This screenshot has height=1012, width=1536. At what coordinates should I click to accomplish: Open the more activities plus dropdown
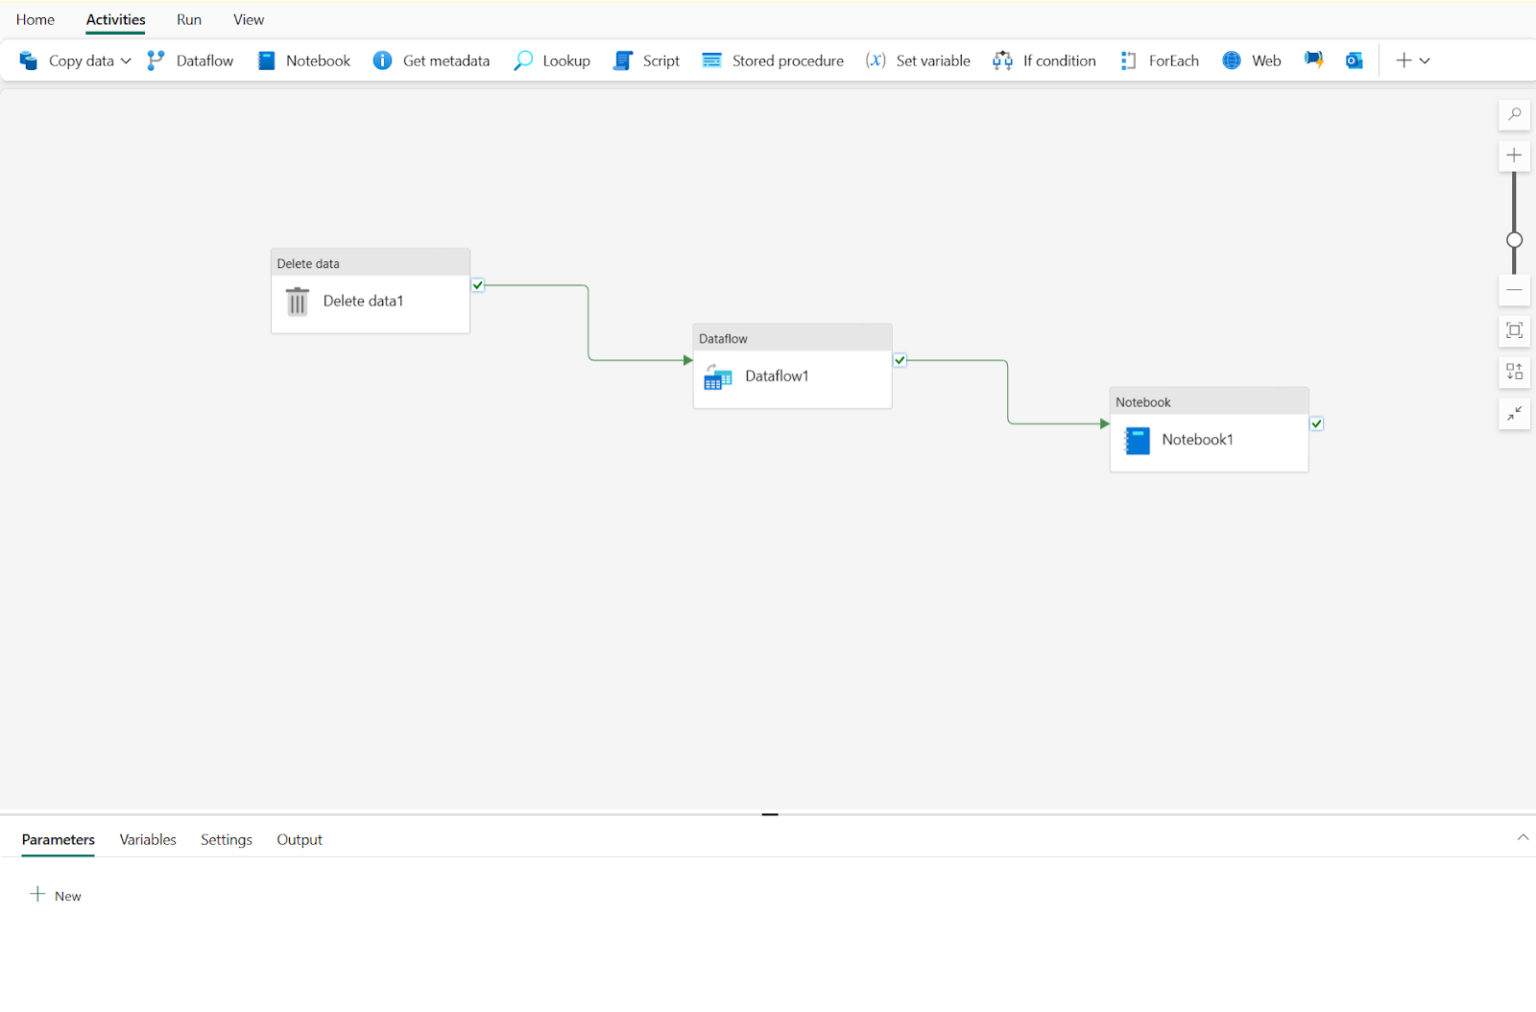coord(1412,60)
